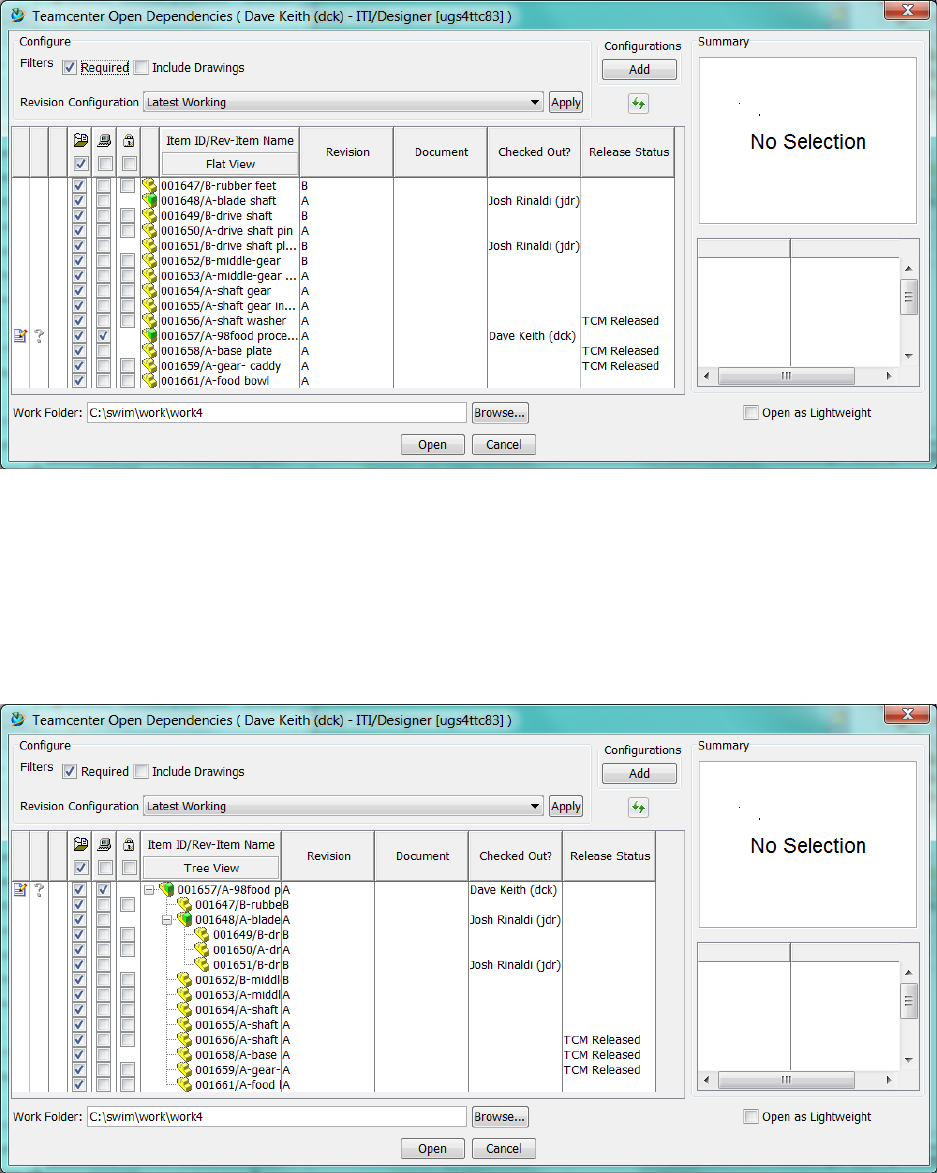This screenshot has height=1173, width=937.
Task: Collapse the 001648/A-blade tree node
Action: click(x=167, y=920)
